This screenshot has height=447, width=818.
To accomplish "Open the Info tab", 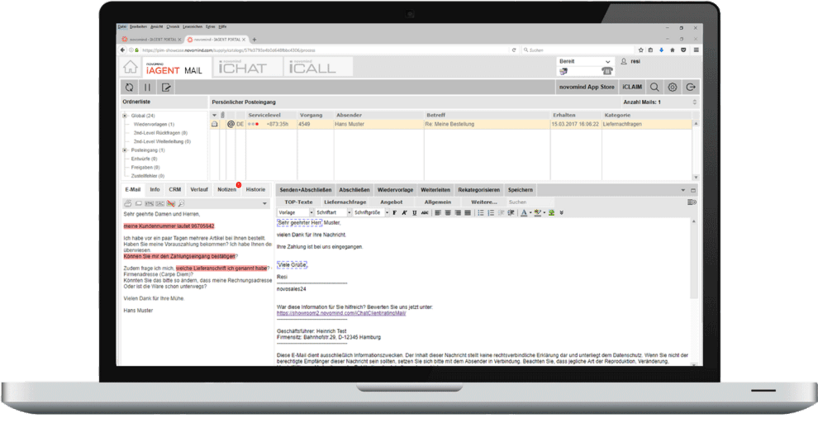I will 155,189.
